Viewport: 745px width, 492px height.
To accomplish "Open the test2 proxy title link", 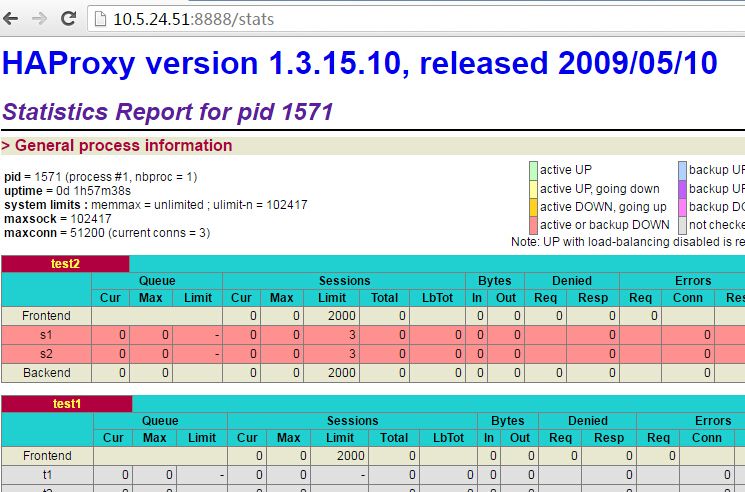I will (65, 264).
